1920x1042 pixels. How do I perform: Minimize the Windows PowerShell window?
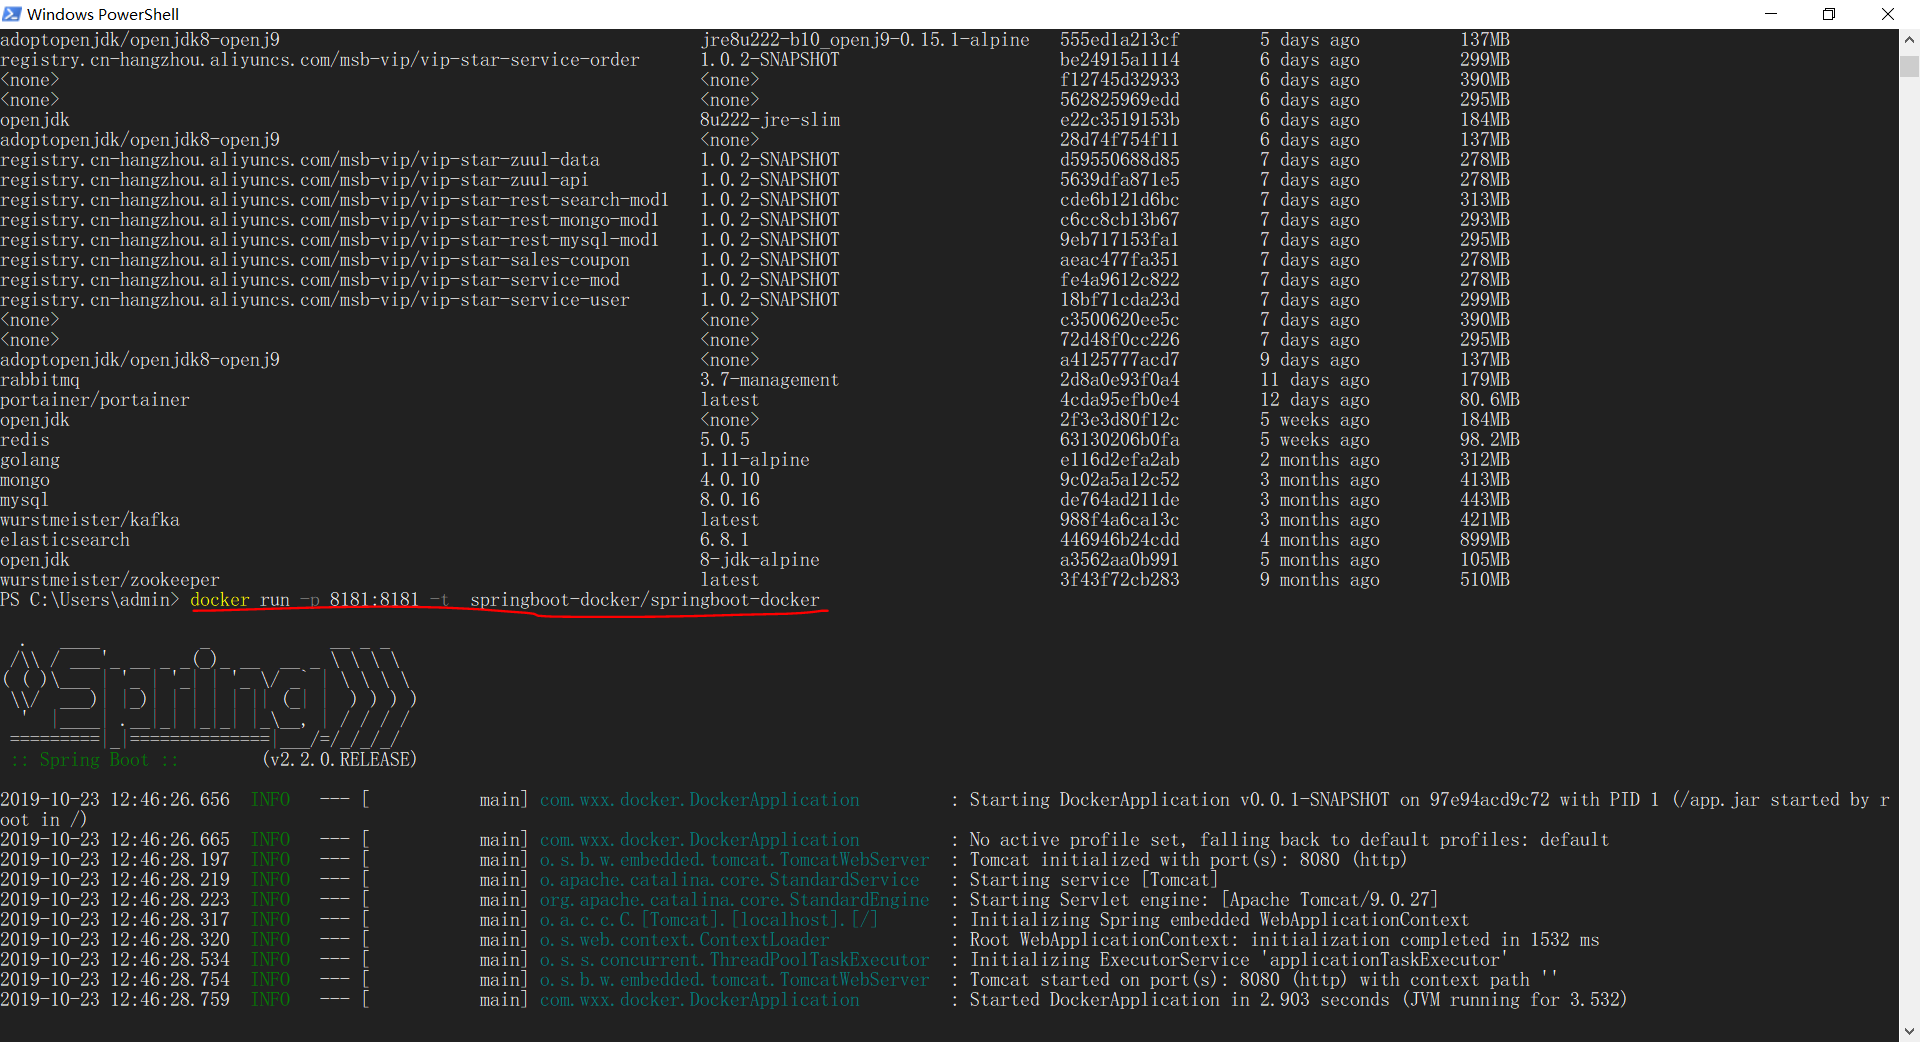pos(1771,14)
